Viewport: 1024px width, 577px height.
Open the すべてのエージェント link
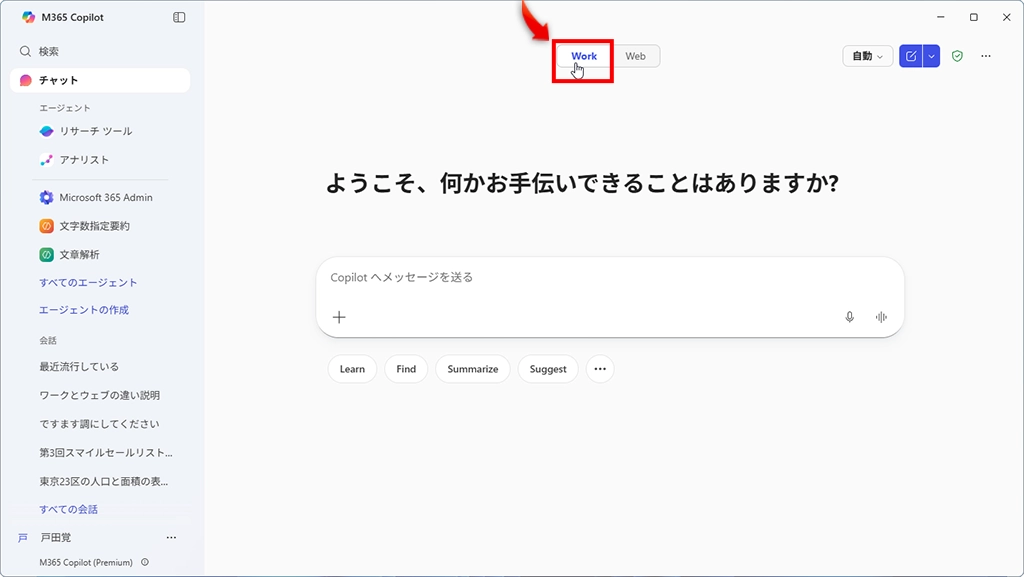click(88, 283)
